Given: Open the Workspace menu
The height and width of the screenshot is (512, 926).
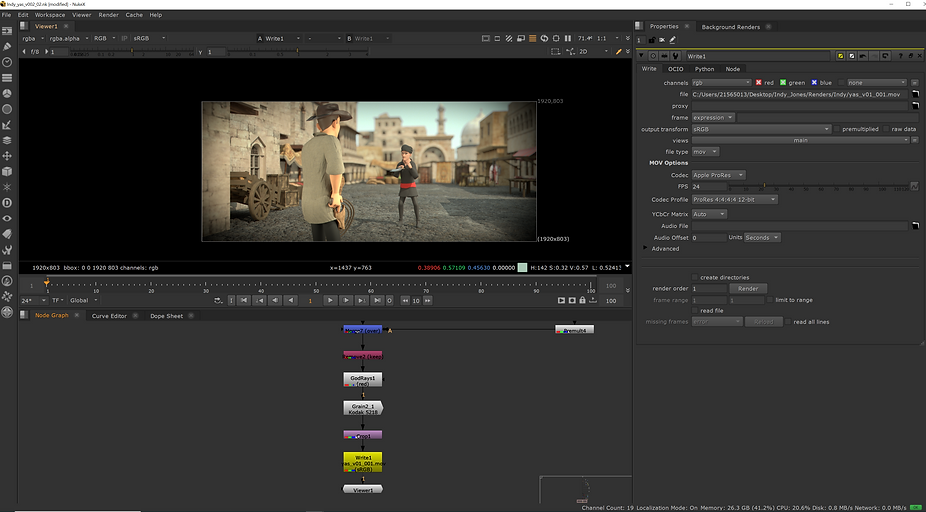Looking at the screenshot, I should [50, 15].
